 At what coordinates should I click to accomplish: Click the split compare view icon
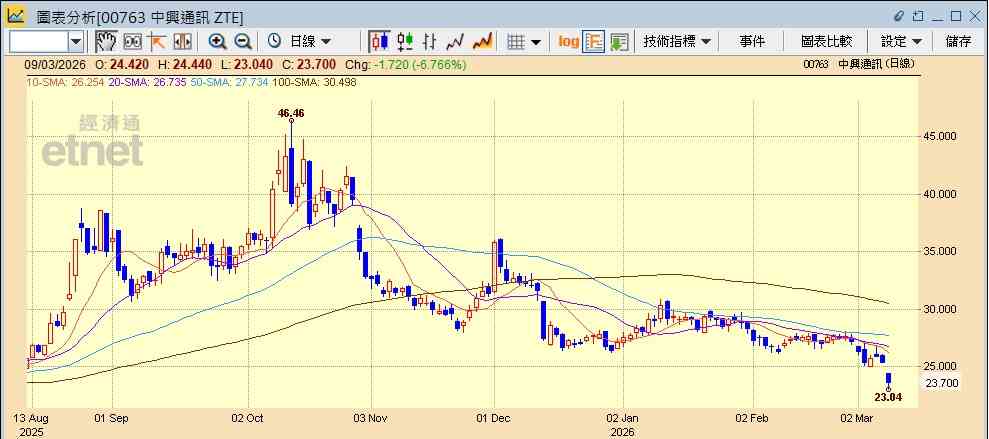point(182,42)
